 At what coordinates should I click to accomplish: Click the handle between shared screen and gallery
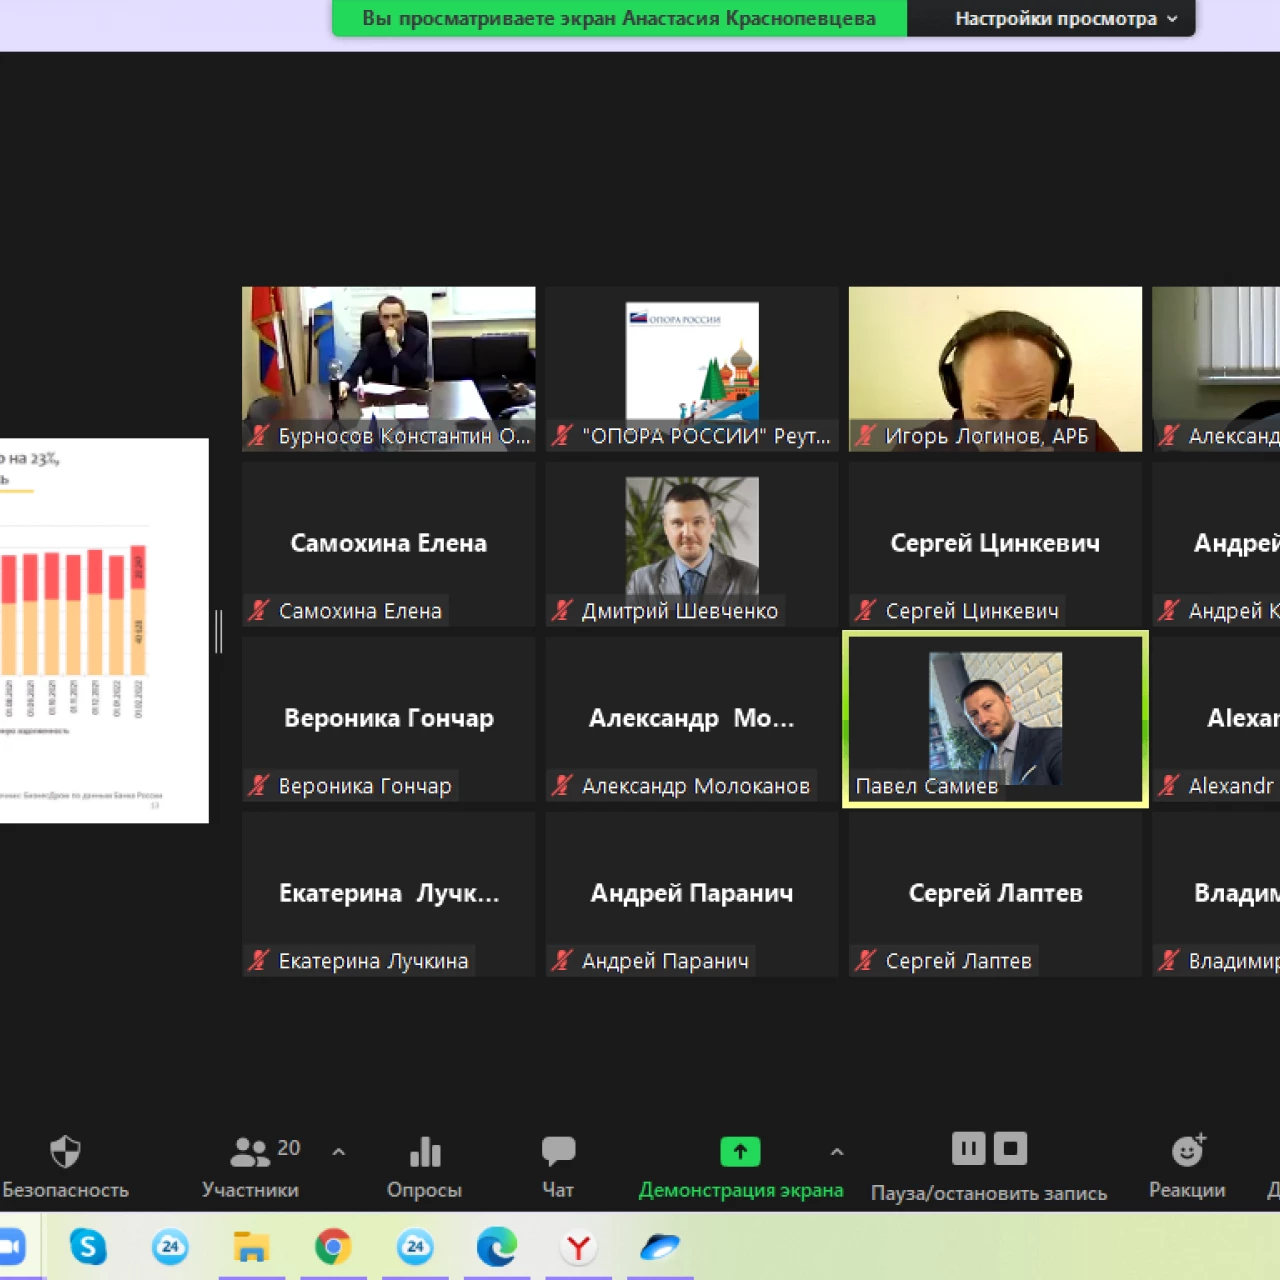(x=219, y=631)
